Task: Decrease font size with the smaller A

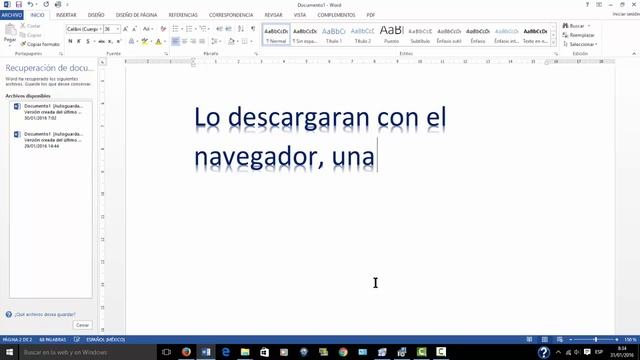Action: tap(134, 29)
